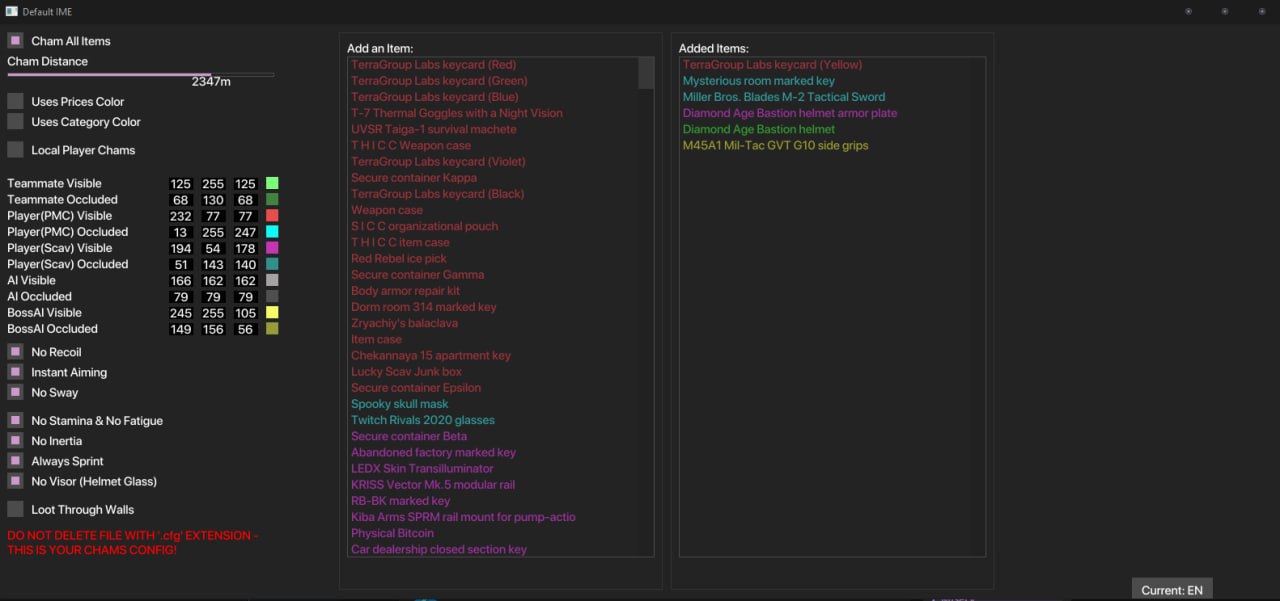Click the Current: EN language button
1280x601 pixels.
click(x=1171, y=590)
